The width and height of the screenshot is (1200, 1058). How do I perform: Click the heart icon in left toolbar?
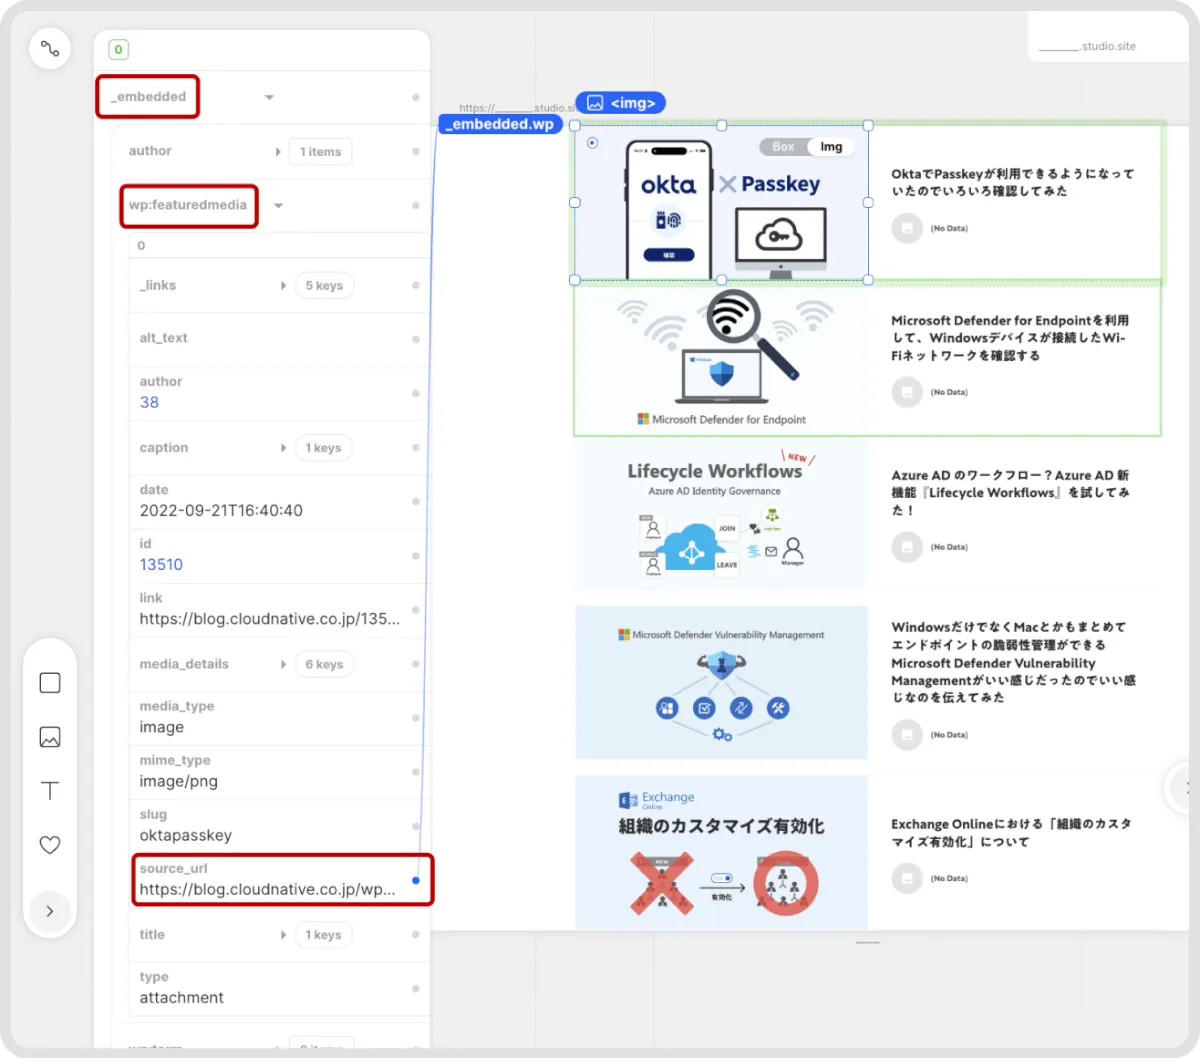(50, 845)
